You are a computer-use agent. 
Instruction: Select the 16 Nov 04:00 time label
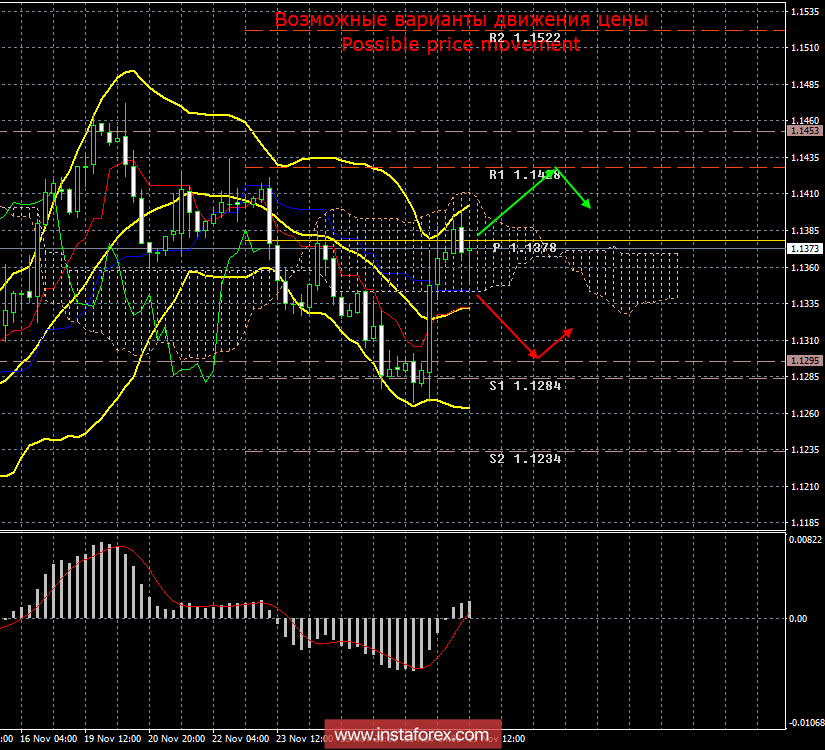tap(48, 738)
